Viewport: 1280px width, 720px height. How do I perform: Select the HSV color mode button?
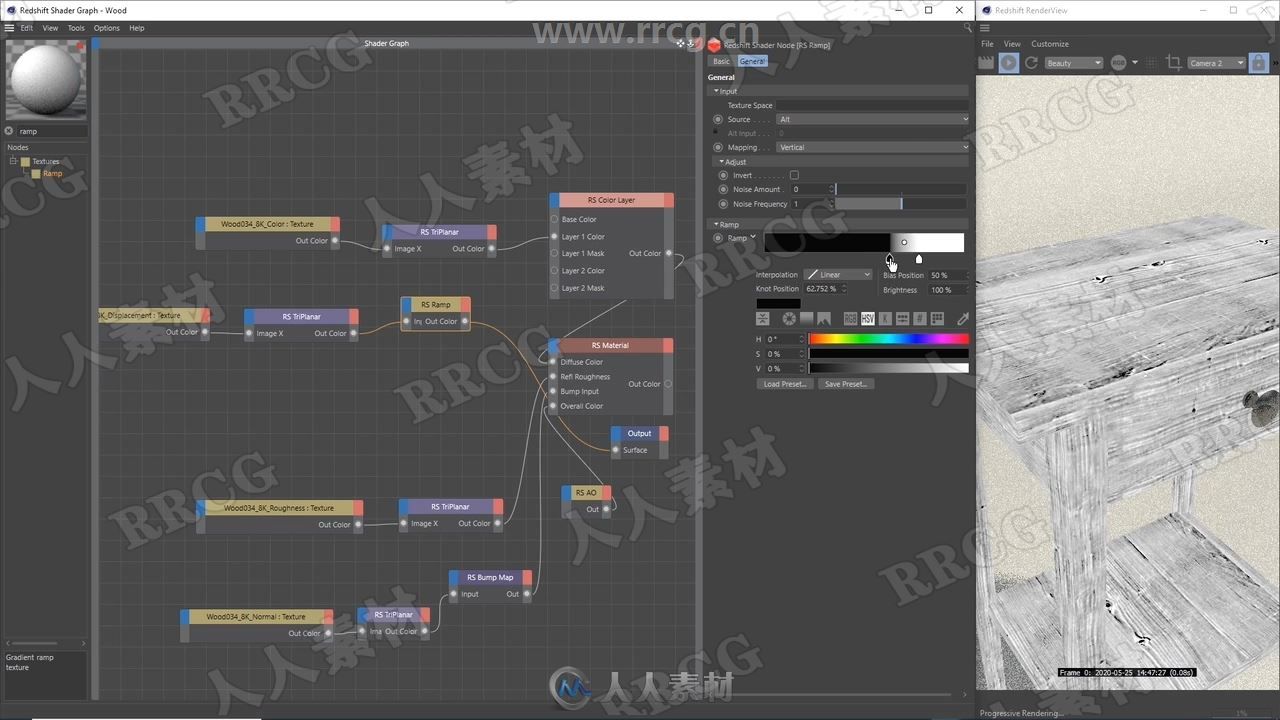(x=868, y=319)
